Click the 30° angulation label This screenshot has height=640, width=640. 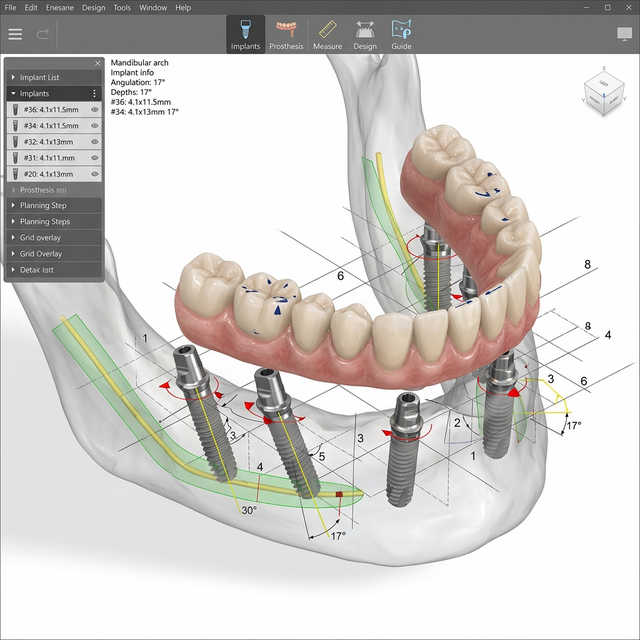(x=249, y=510)
